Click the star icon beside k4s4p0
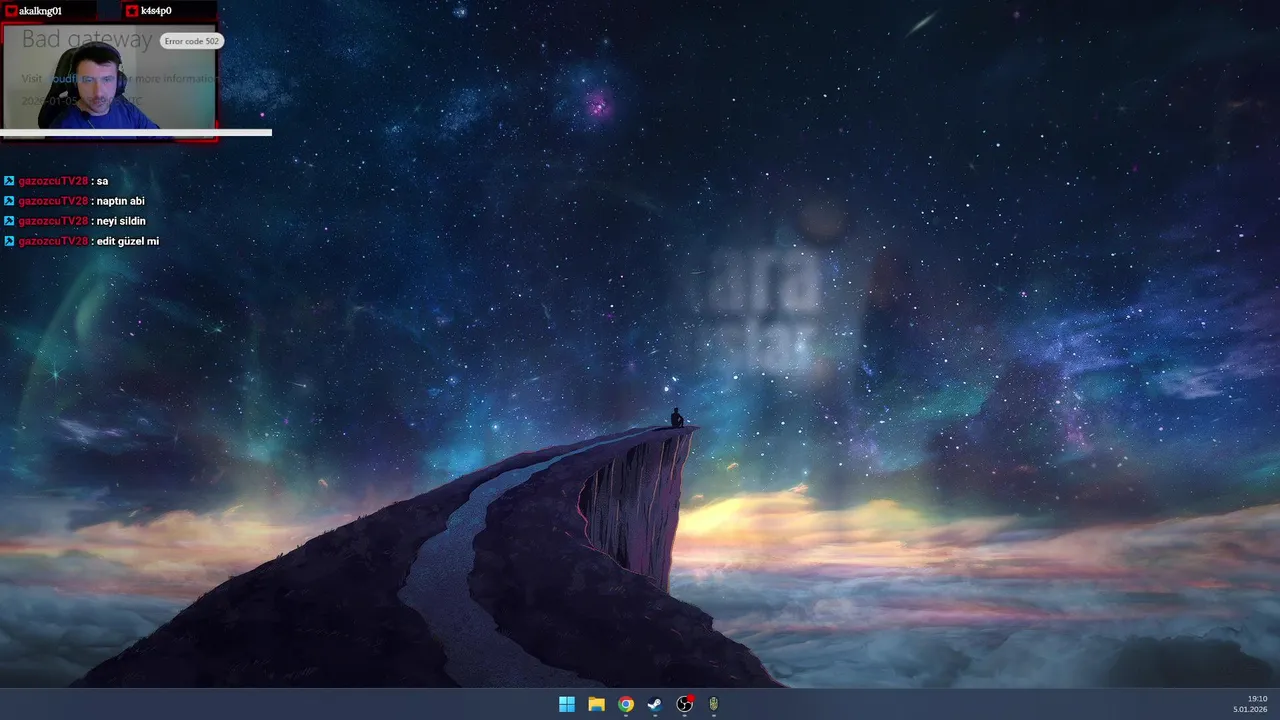 pos(133,11)
